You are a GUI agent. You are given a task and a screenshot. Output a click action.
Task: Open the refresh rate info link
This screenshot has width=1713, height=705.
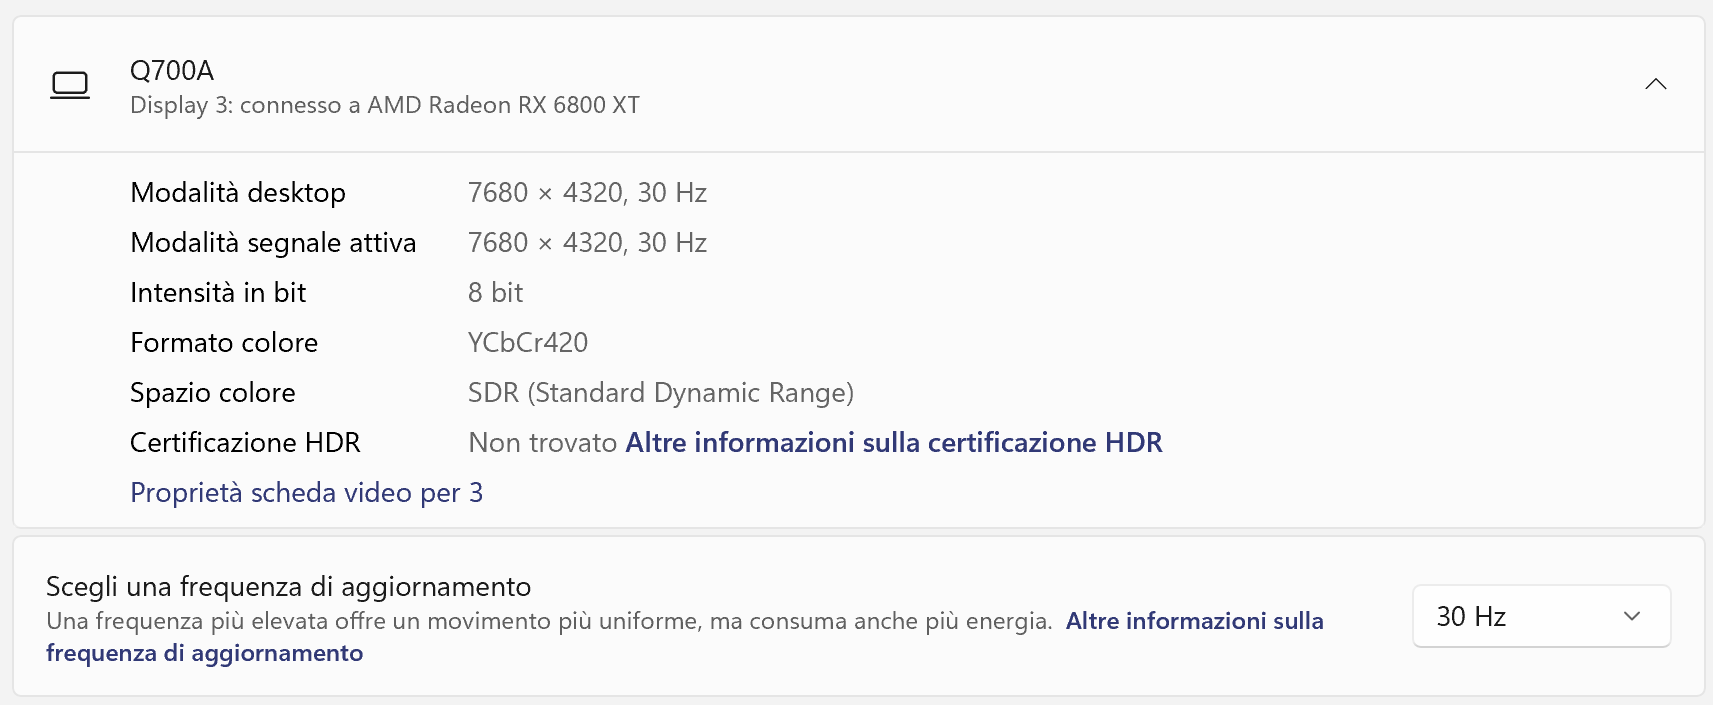[1194, 621]
